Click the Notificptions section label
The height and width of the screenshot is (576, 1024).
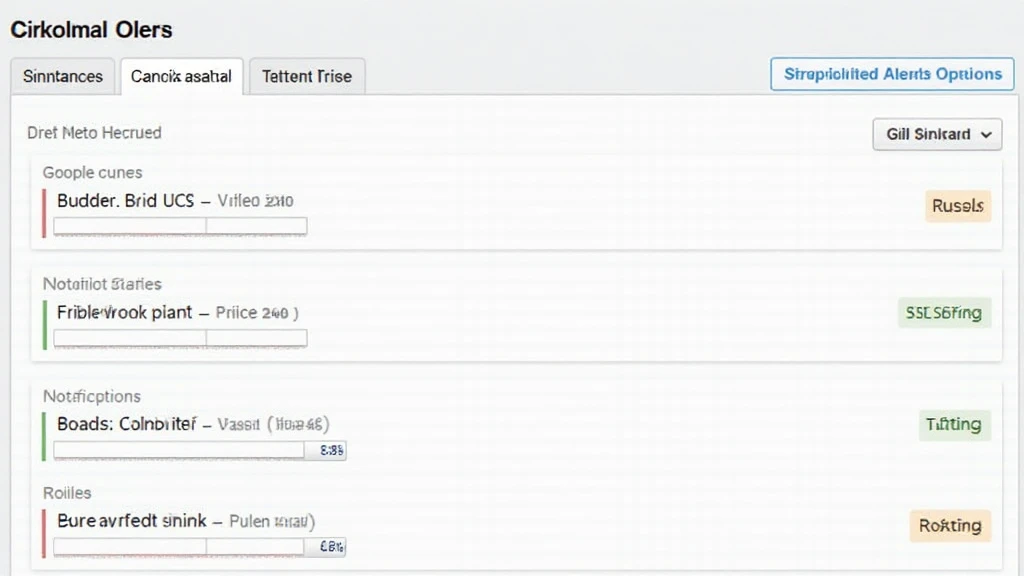coord(91,397)
